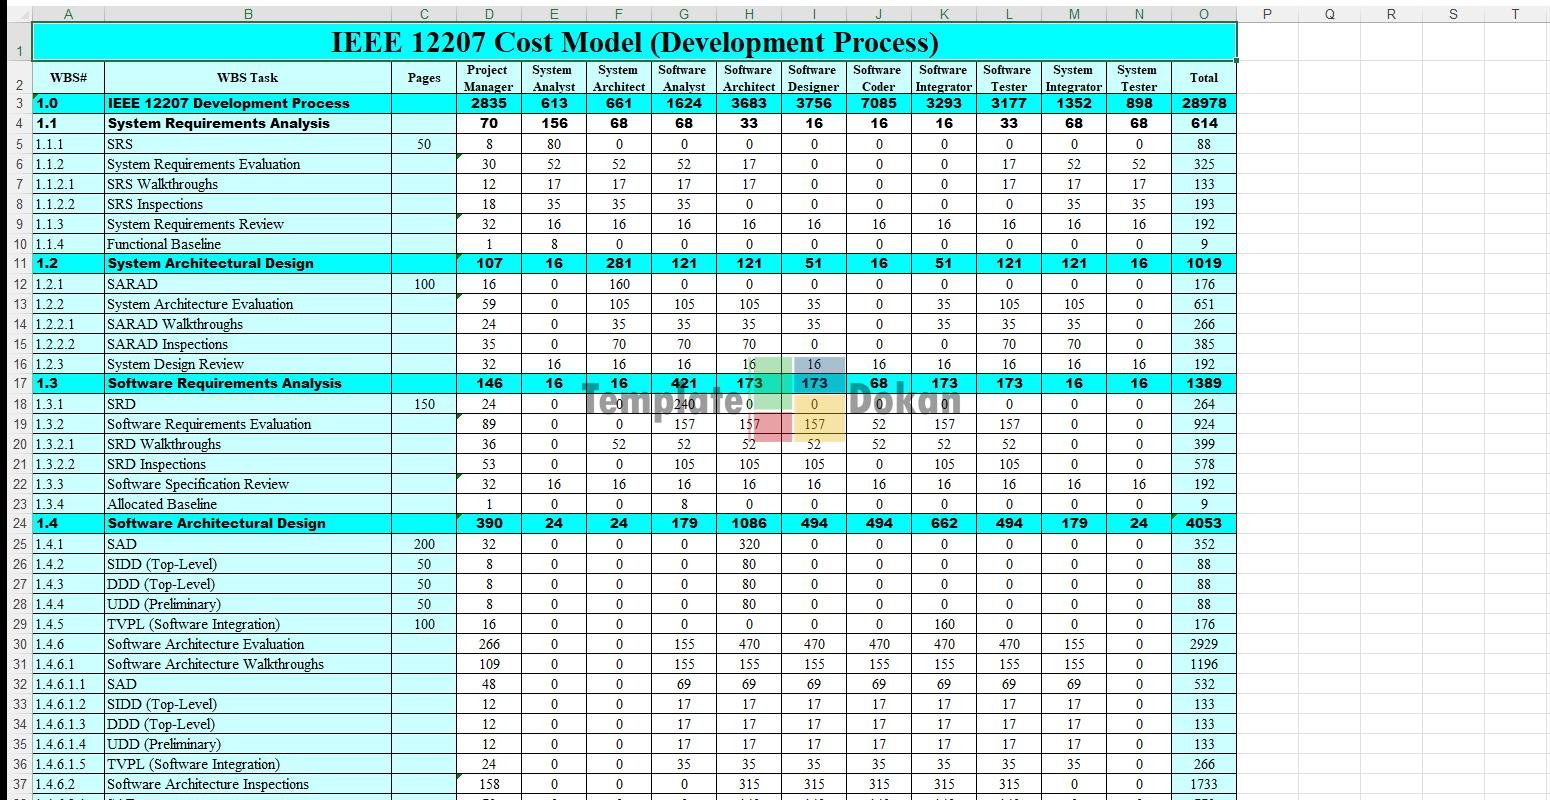This screenshot has width=1550, height=800.
Task: Select the total cell showing 4053
Action: click(x=1203, y=524)
